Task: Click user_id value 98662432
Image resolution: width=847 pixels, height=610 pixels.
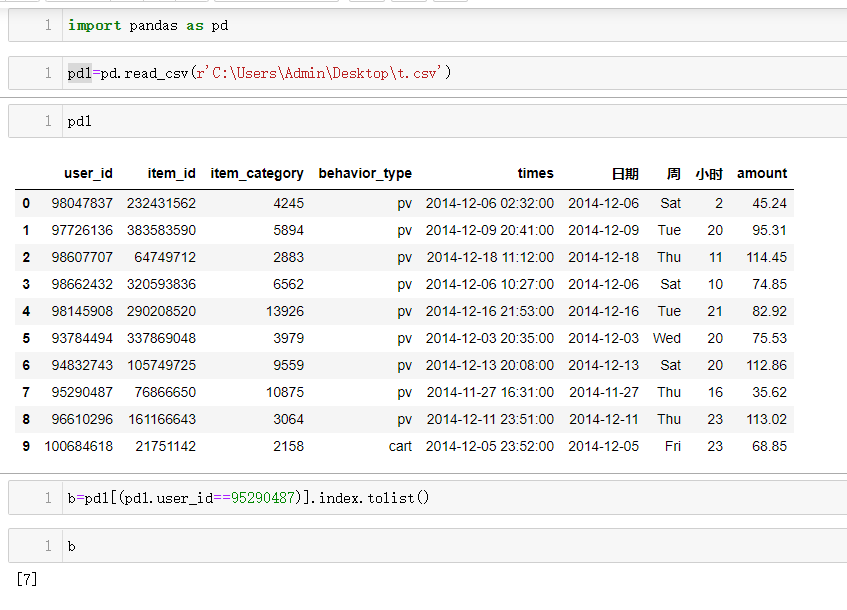Action: (82, 284)
